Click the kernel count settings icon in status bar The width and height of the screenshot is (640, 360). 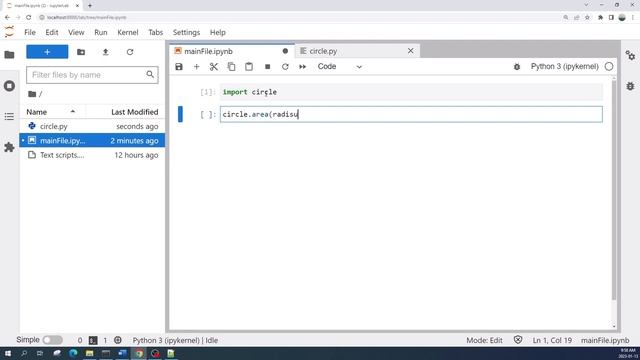point(118,340)
